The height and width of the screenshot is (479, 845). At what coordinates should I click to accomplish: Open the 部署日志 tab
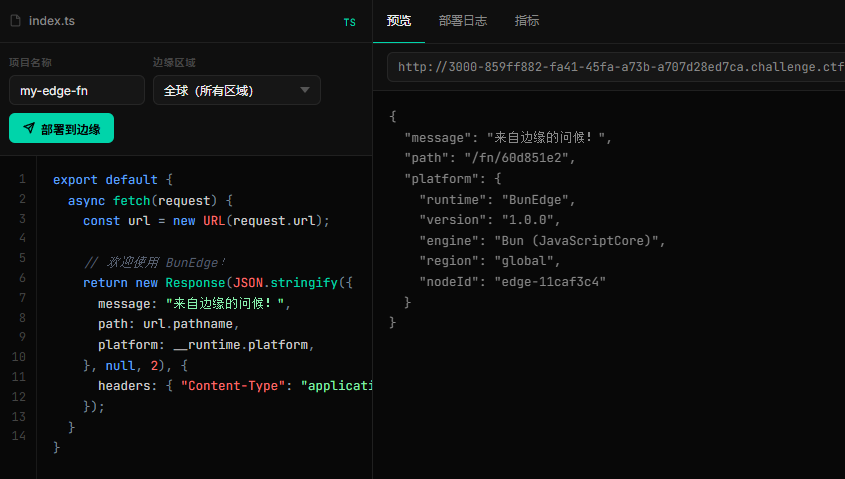click(462, 21)
